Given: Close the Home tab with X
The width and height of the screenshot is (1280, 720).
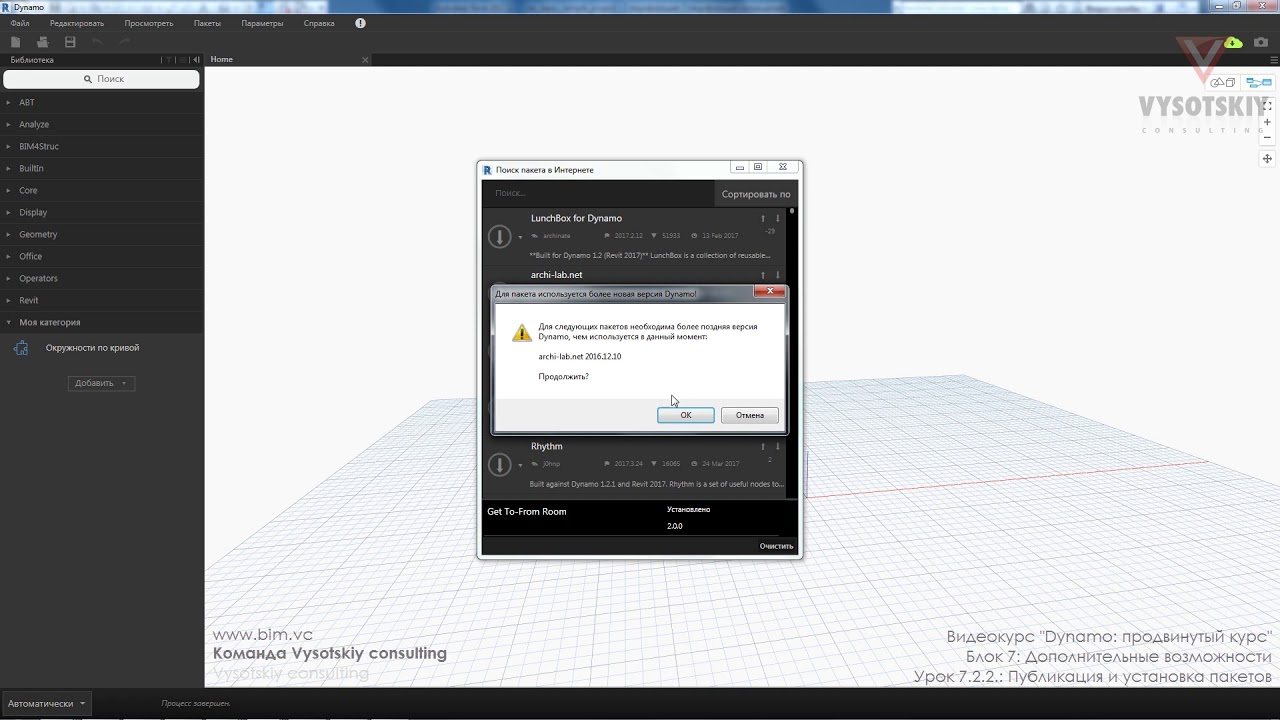Looking at the screenshot, I should tap(365, 60).
